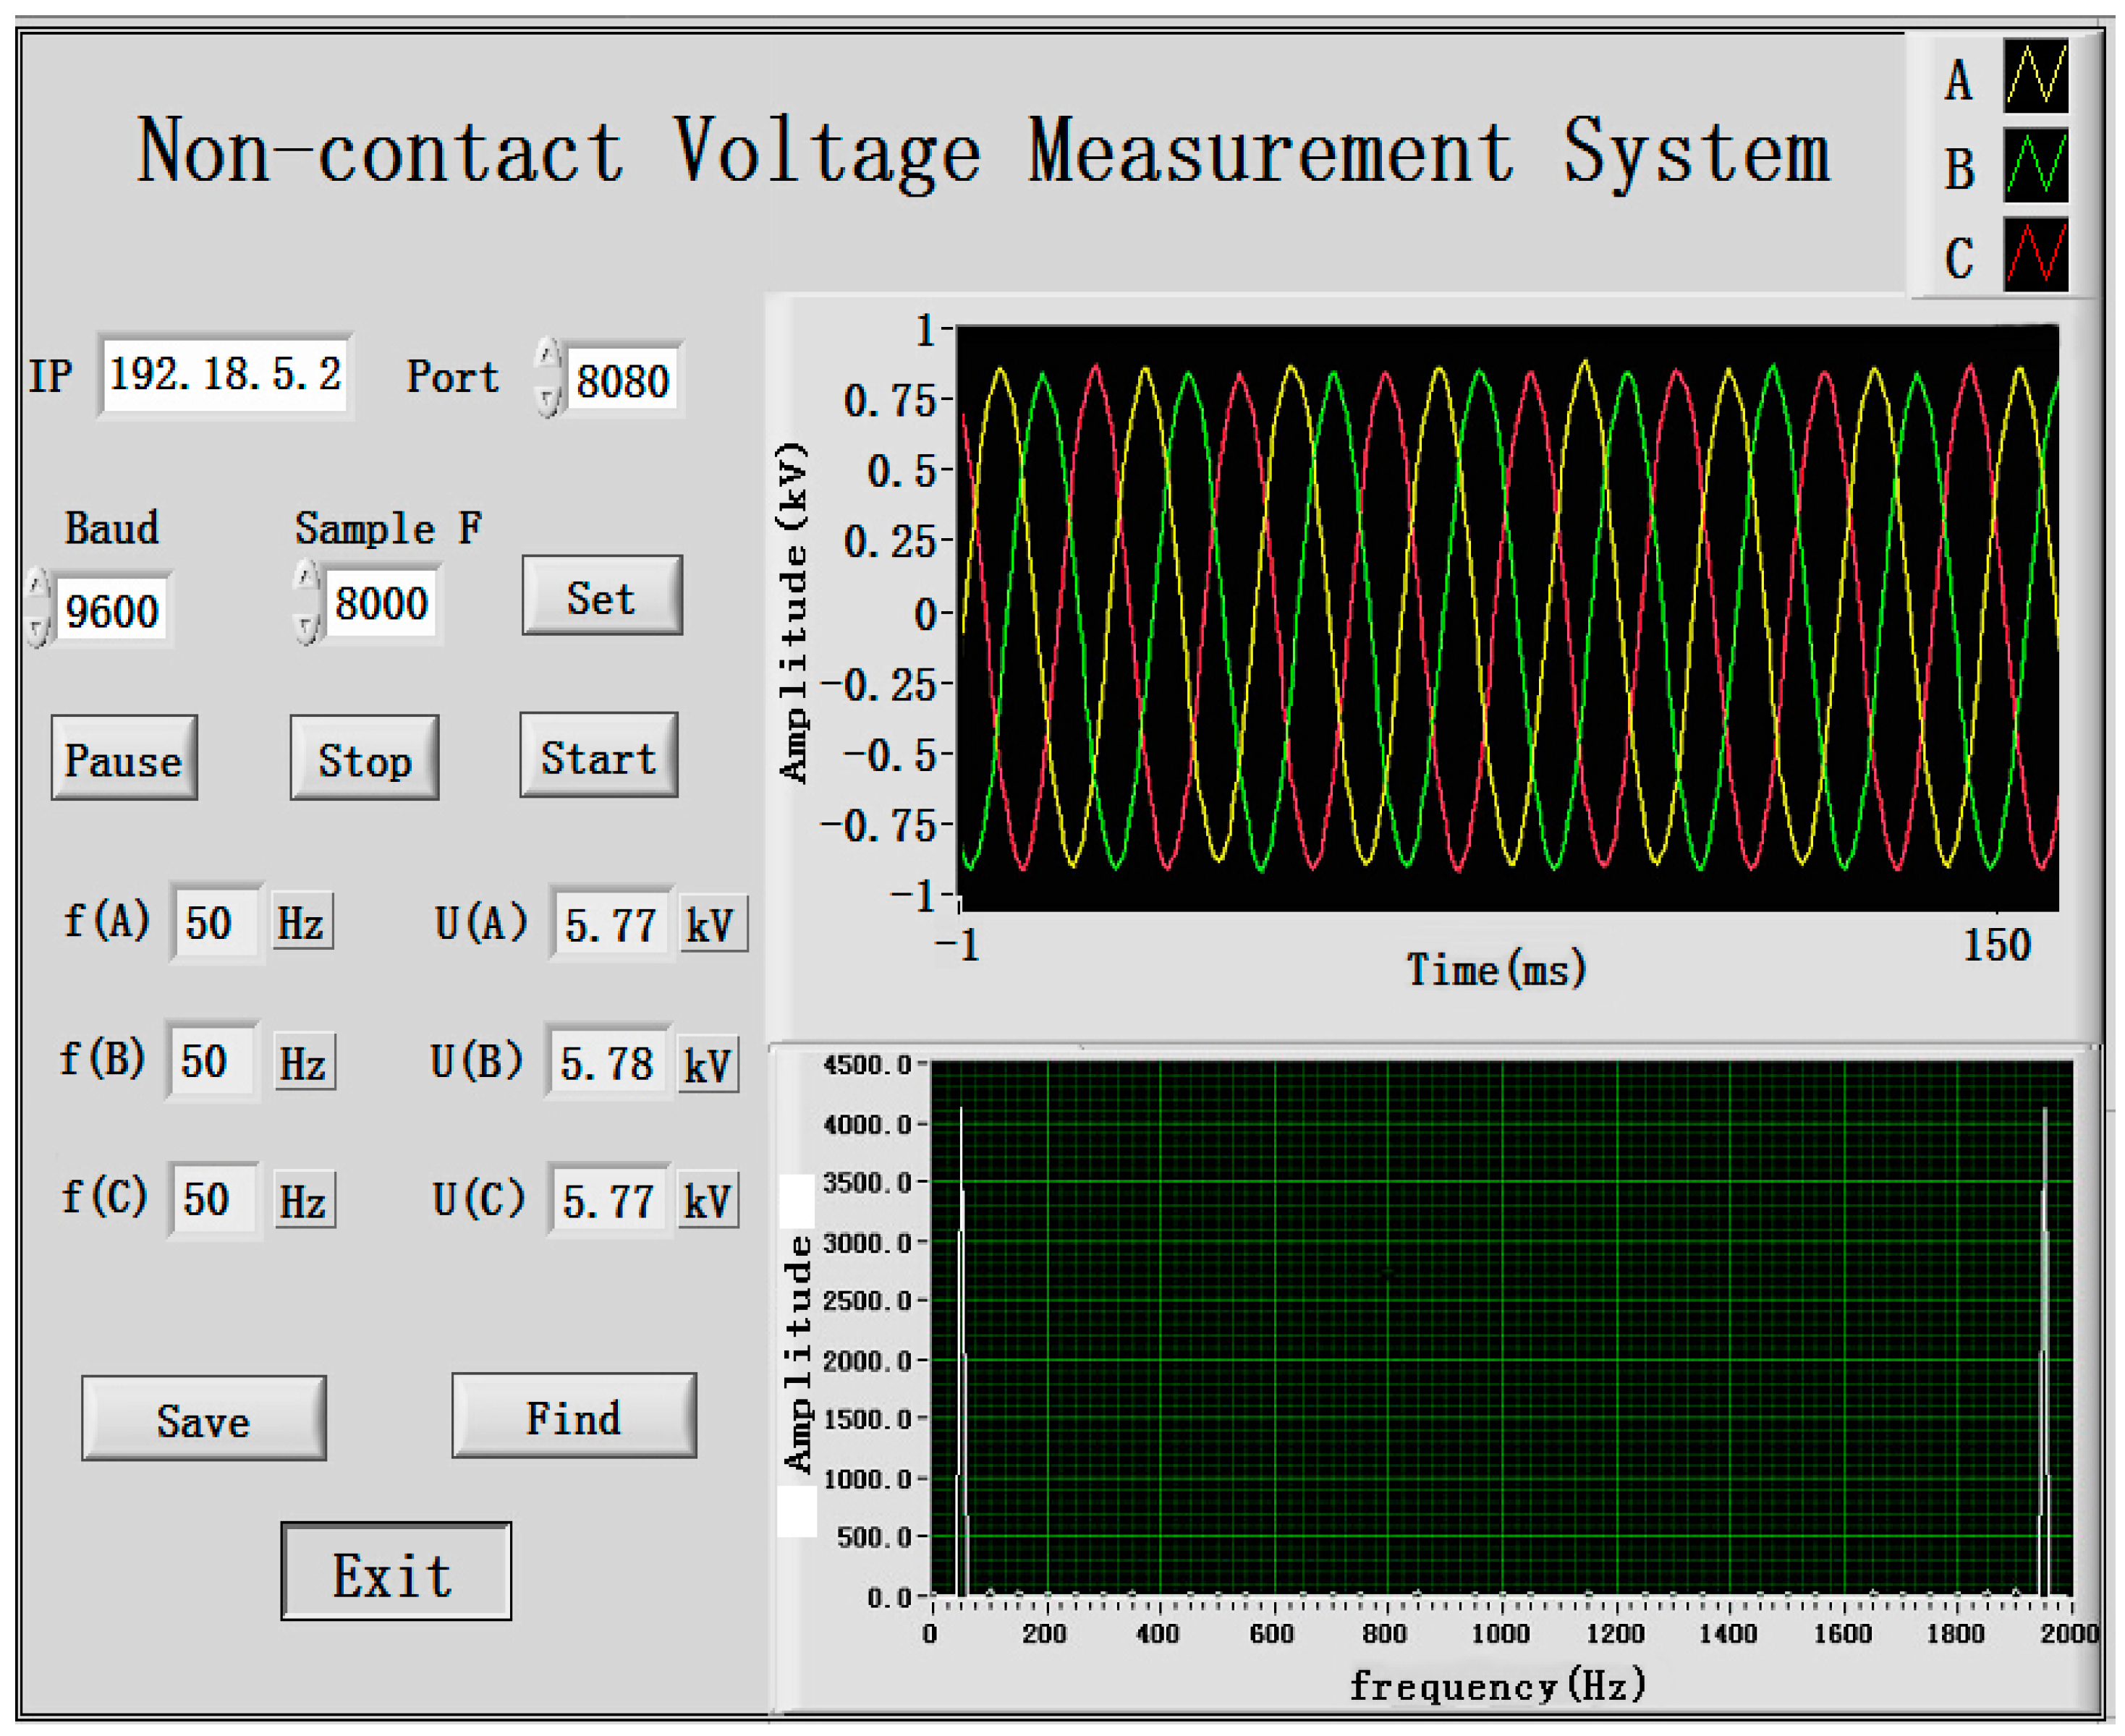The image size is (2125, 1736).
Task: Decrement the Port value with down arrow
Action: [547, 401]
